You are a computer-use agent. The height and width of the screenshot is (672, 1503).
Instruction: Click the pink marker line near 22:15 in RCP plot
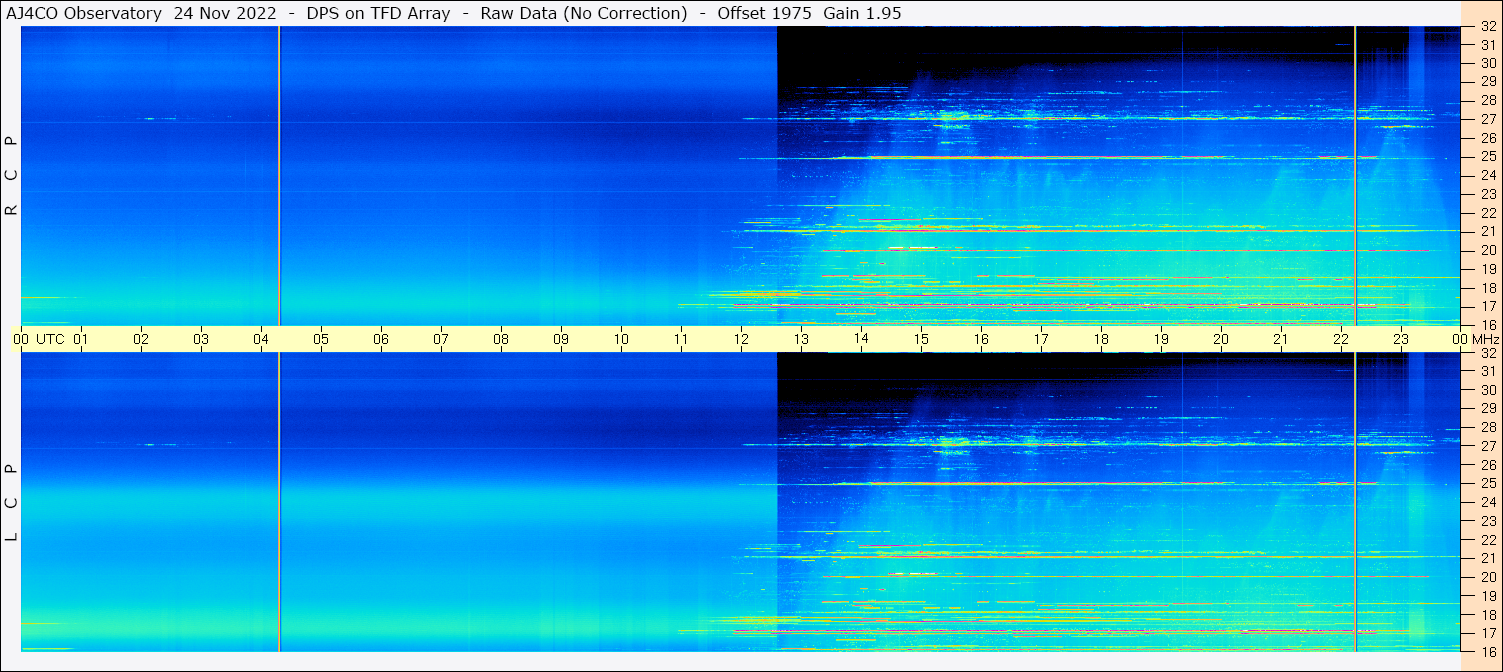tap(1355, 176)
